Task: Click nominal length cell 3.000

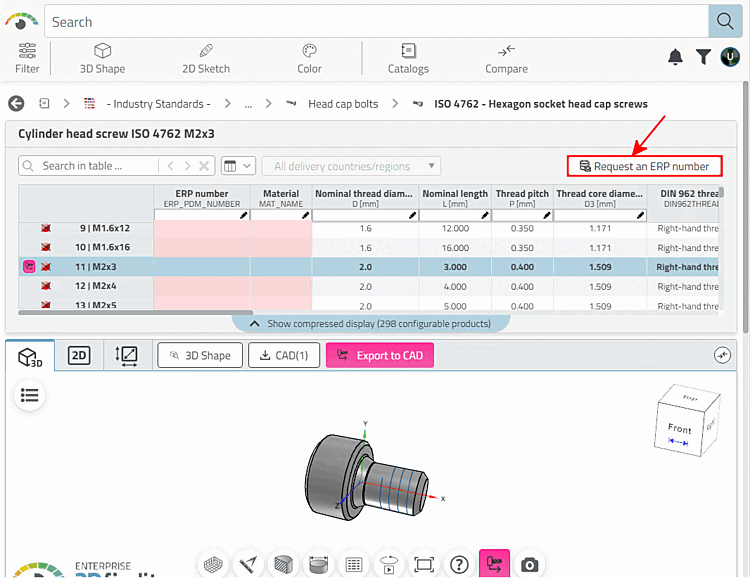Action: click(x=455, y=267)
